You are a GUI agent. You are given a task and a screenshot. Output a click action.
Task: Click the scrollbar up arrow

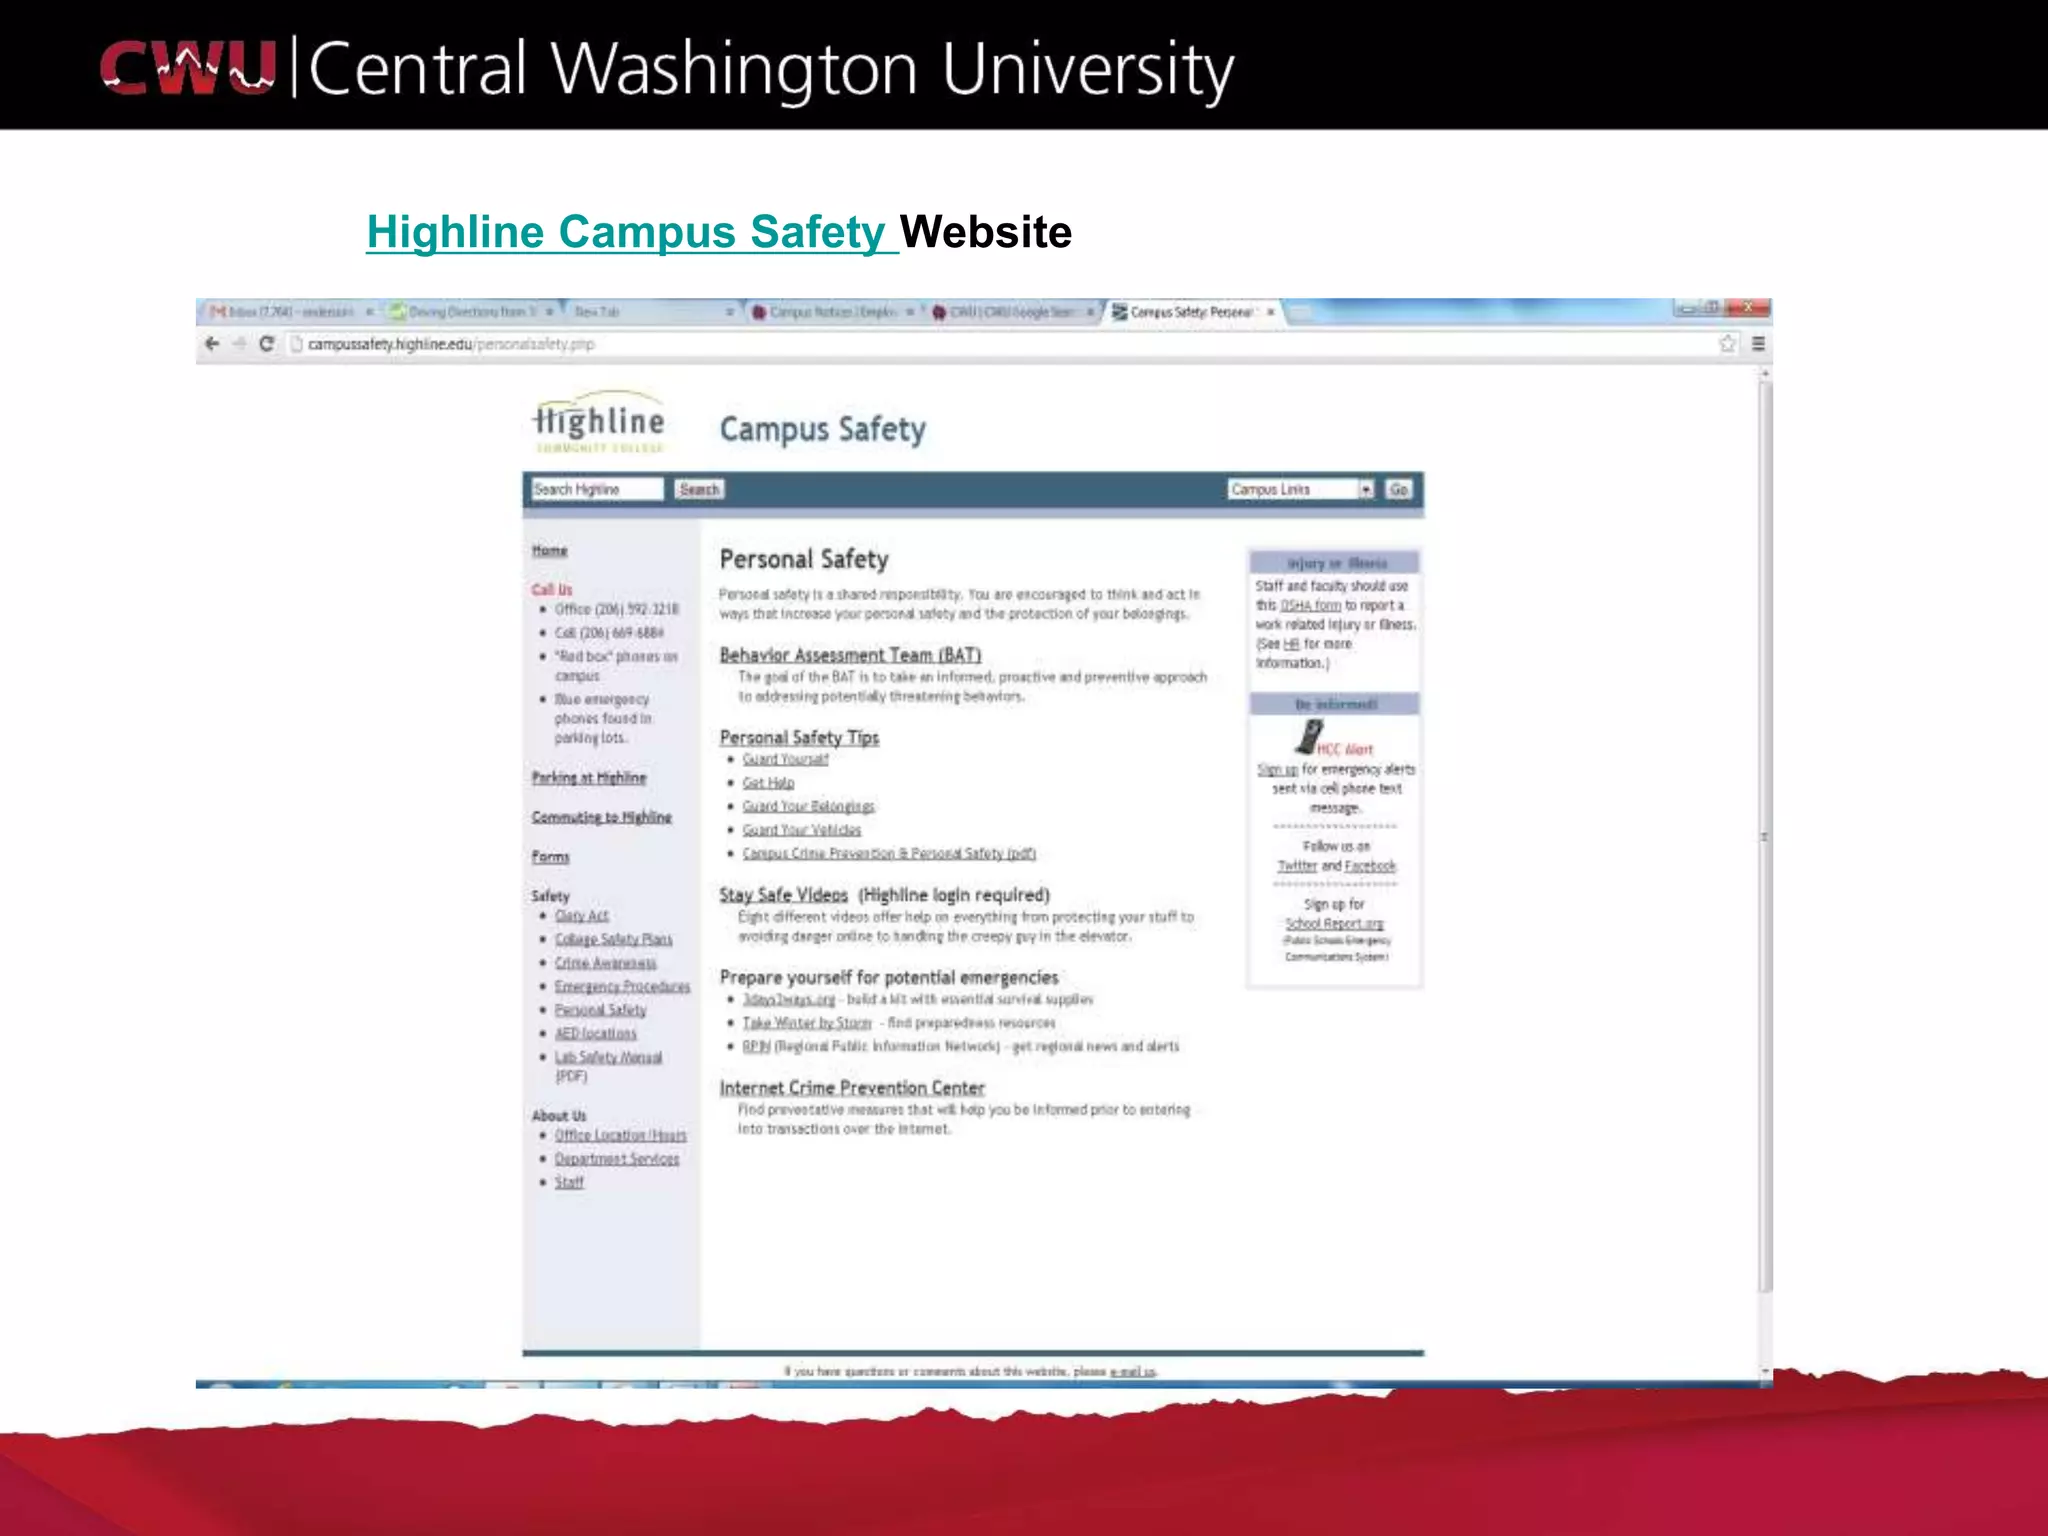click(1765, 373)
